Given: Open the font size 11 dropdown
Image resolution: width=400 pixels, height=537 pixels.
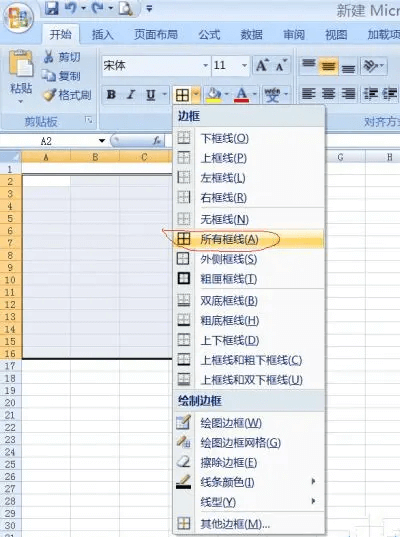Looking at the screenshot, I should coord(244,65).
